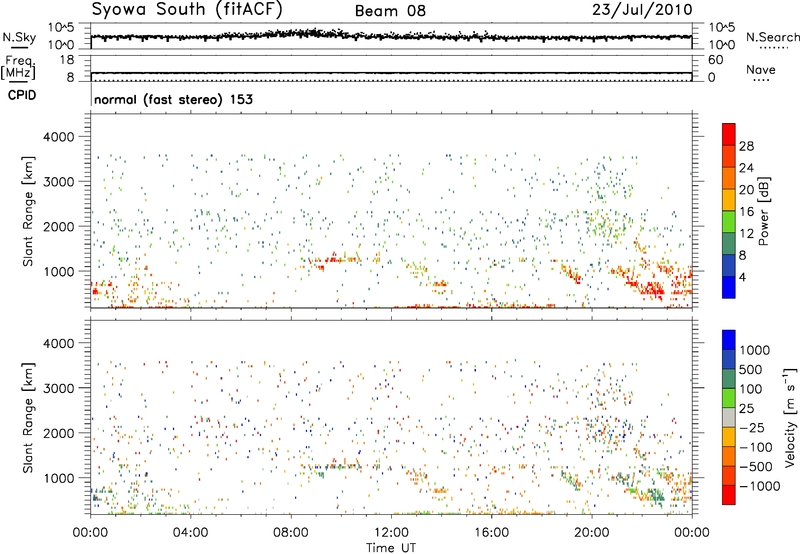Click the 'Freq. [MHz]' axis label
Viewport: 800px width, 554px height.
(x=19, y=68)
